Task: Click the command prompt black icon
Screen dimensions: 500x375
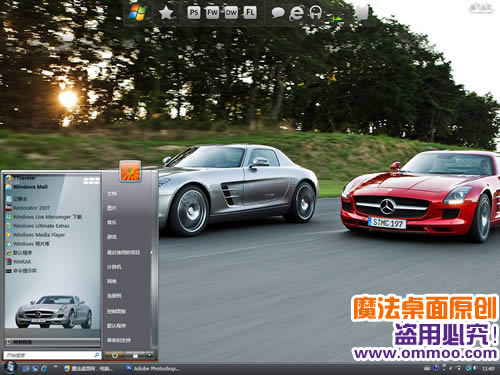Action: click(x=9, y=271)
